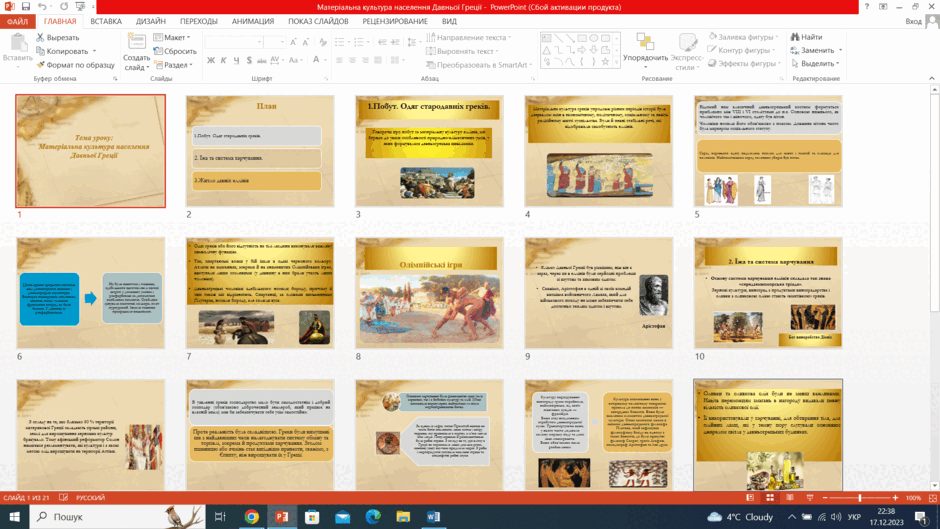Click zoom in plus button
Screen dimensions: 940x529
click(895, 498)
